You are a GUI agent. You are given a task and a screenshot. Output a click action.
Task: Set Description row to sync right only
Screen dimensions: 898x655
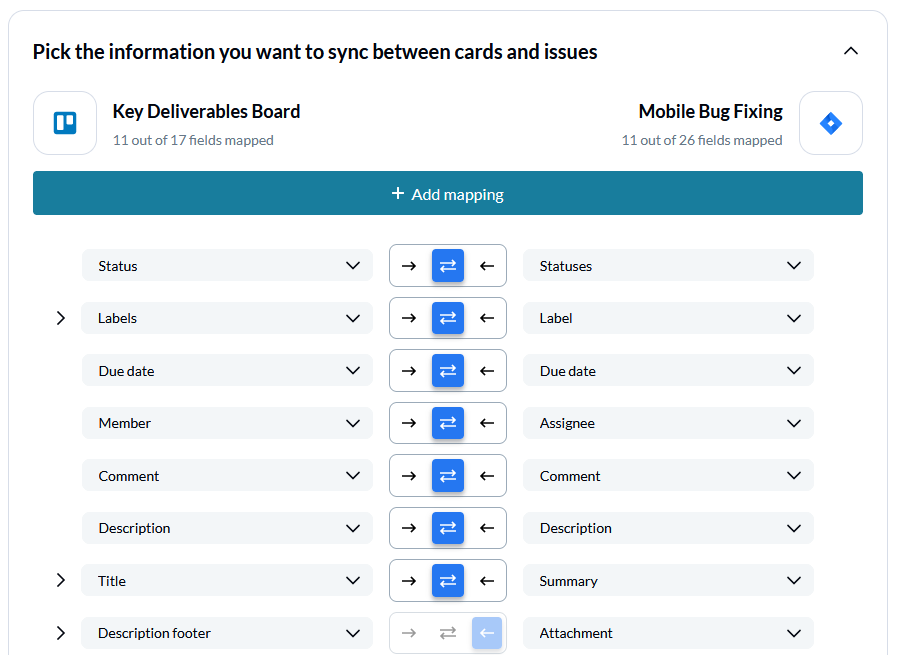click(409, 528)
